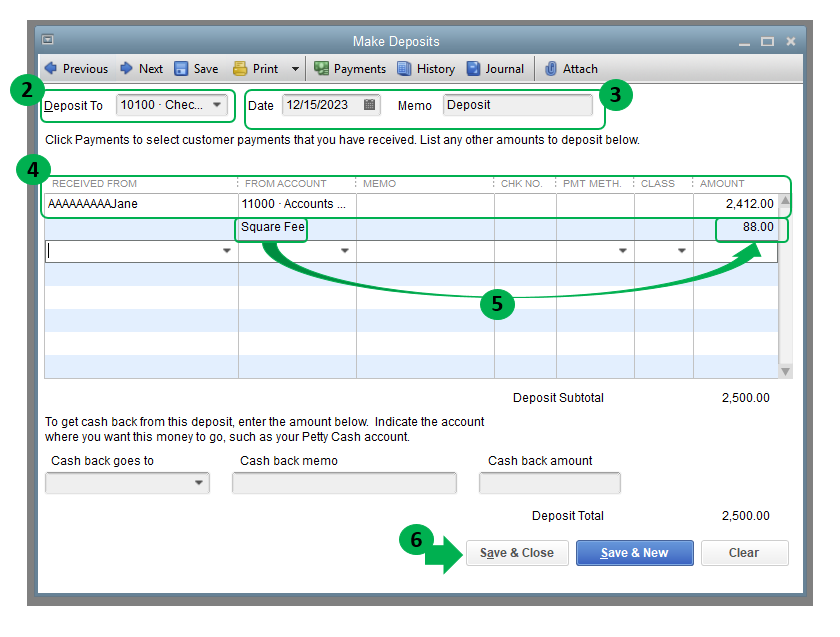The width and height of the screenshot is (840, 637).
Task: Click the Print printer icon
Action: [x=240, y=69]
